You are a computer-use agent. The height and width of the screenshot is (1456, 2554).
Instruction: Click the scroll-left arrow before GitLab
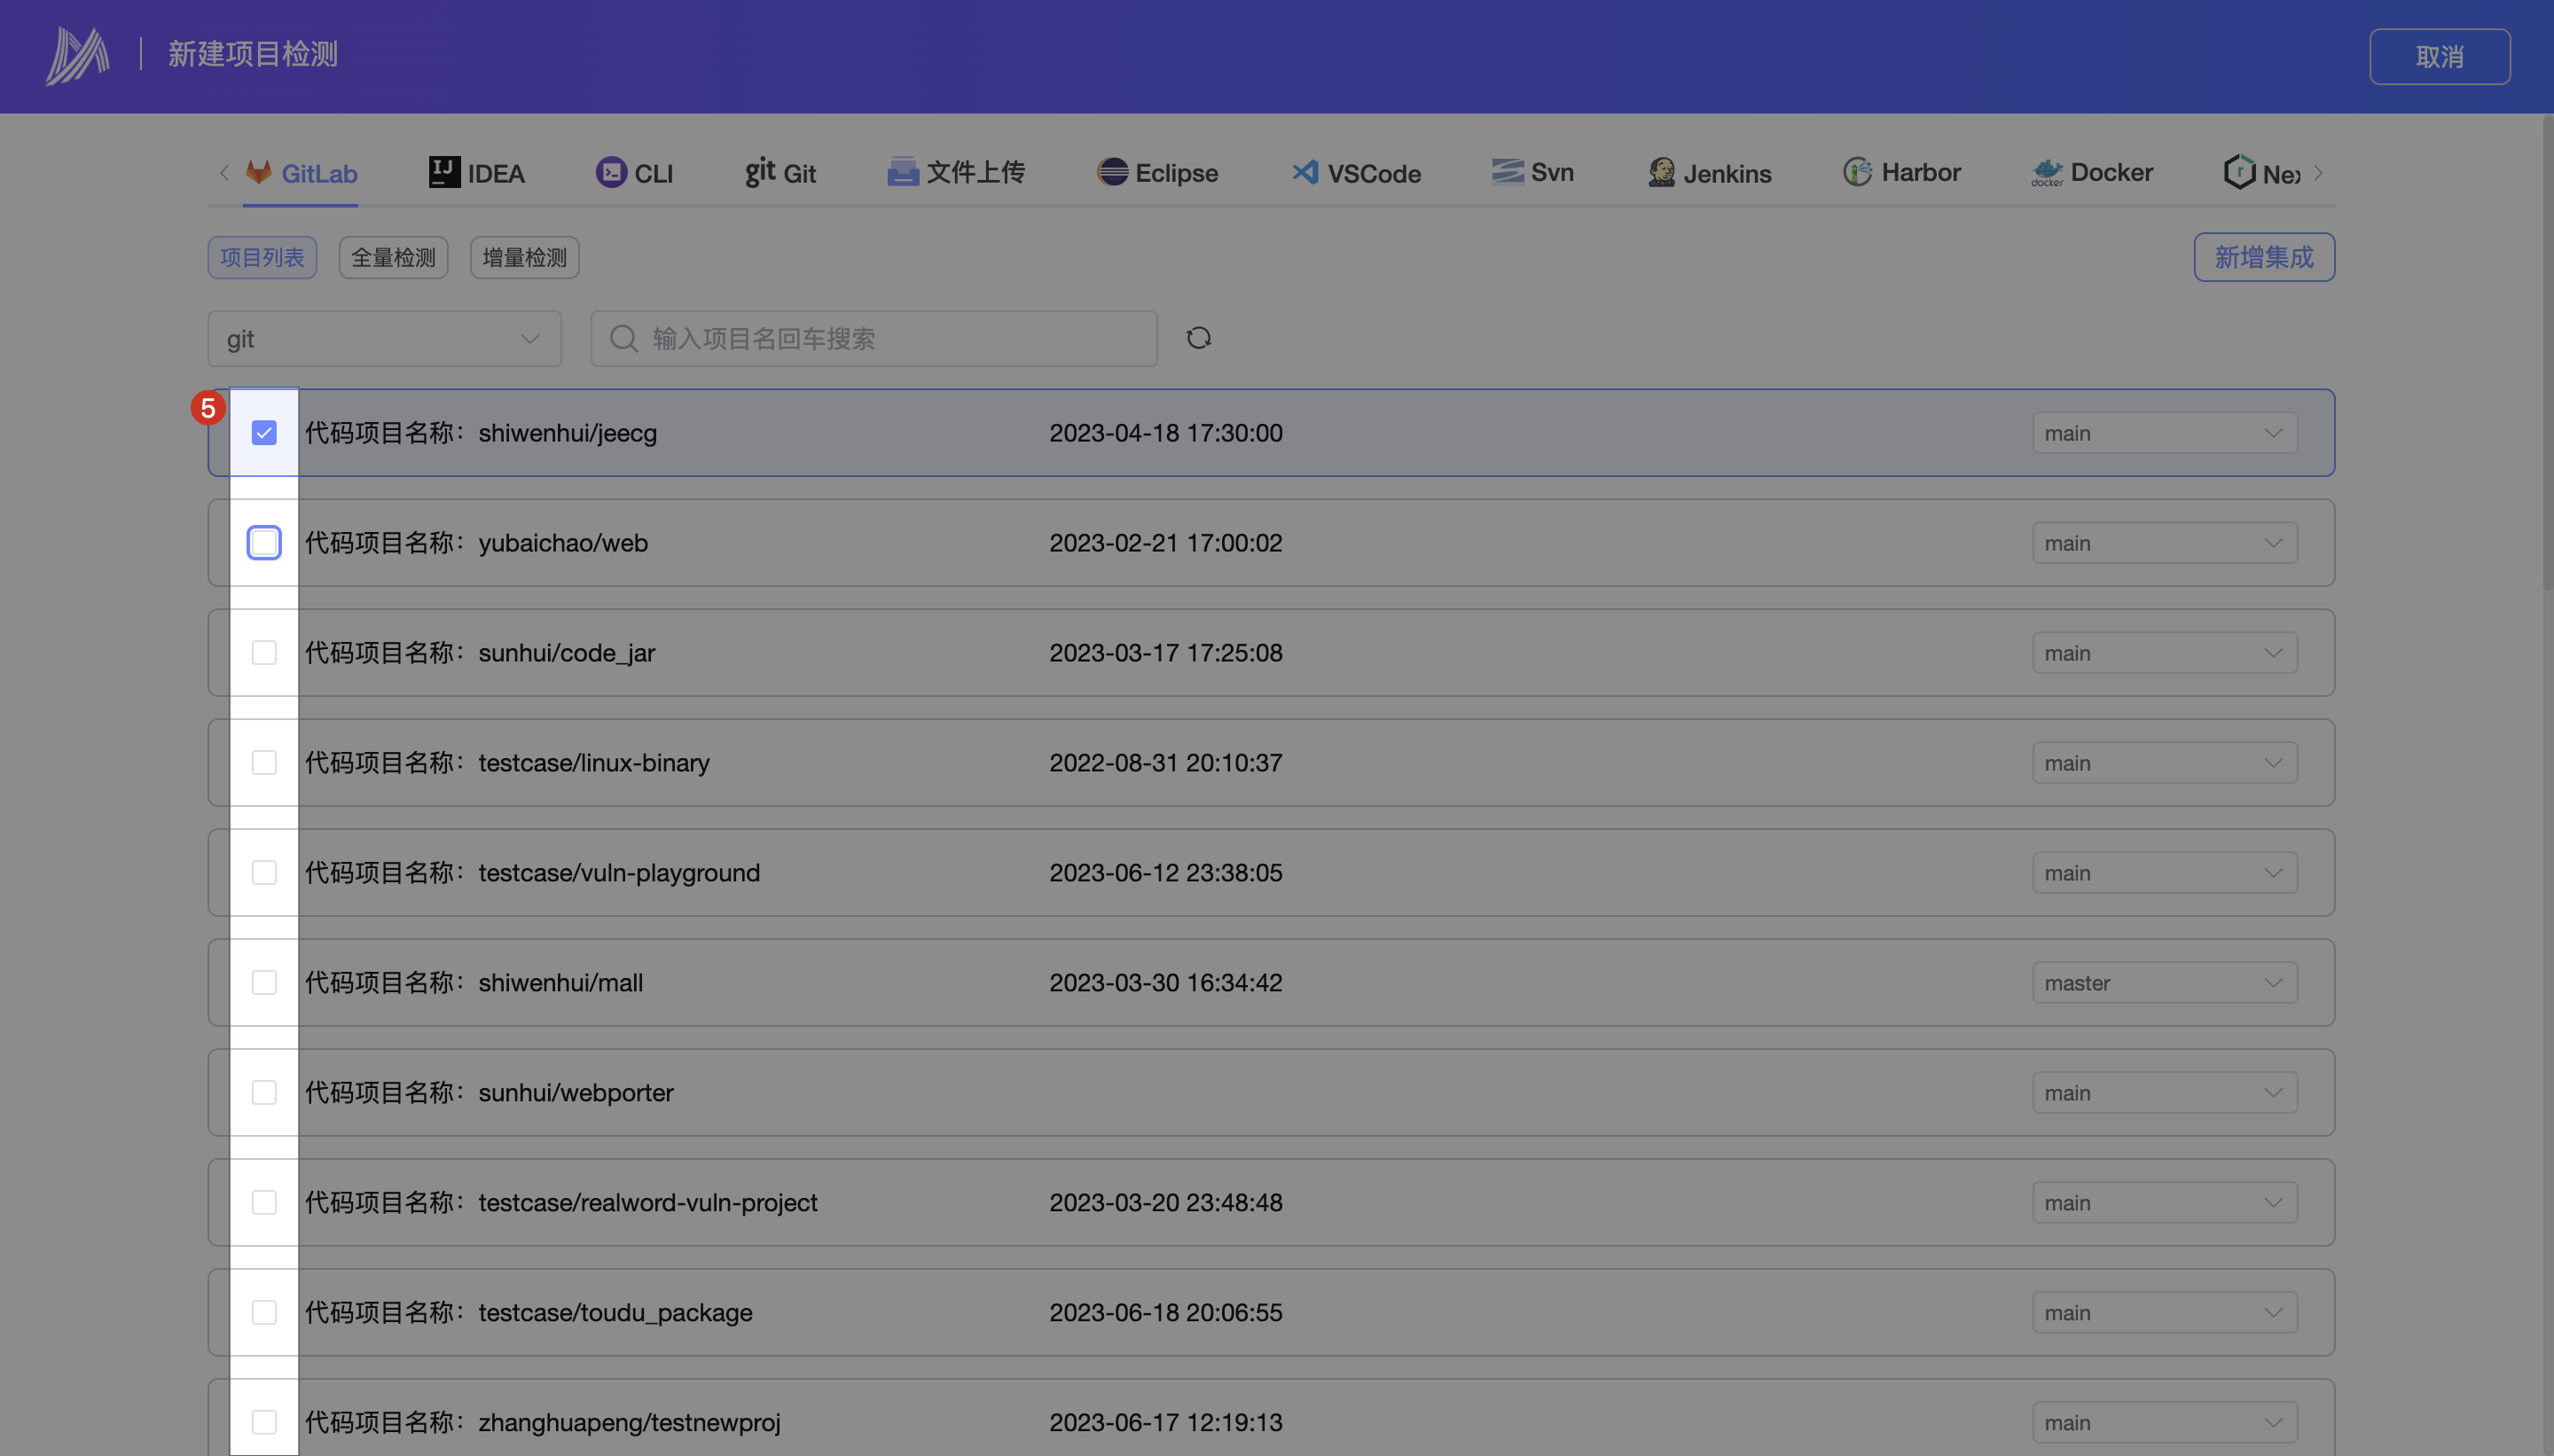click(224, 173)
